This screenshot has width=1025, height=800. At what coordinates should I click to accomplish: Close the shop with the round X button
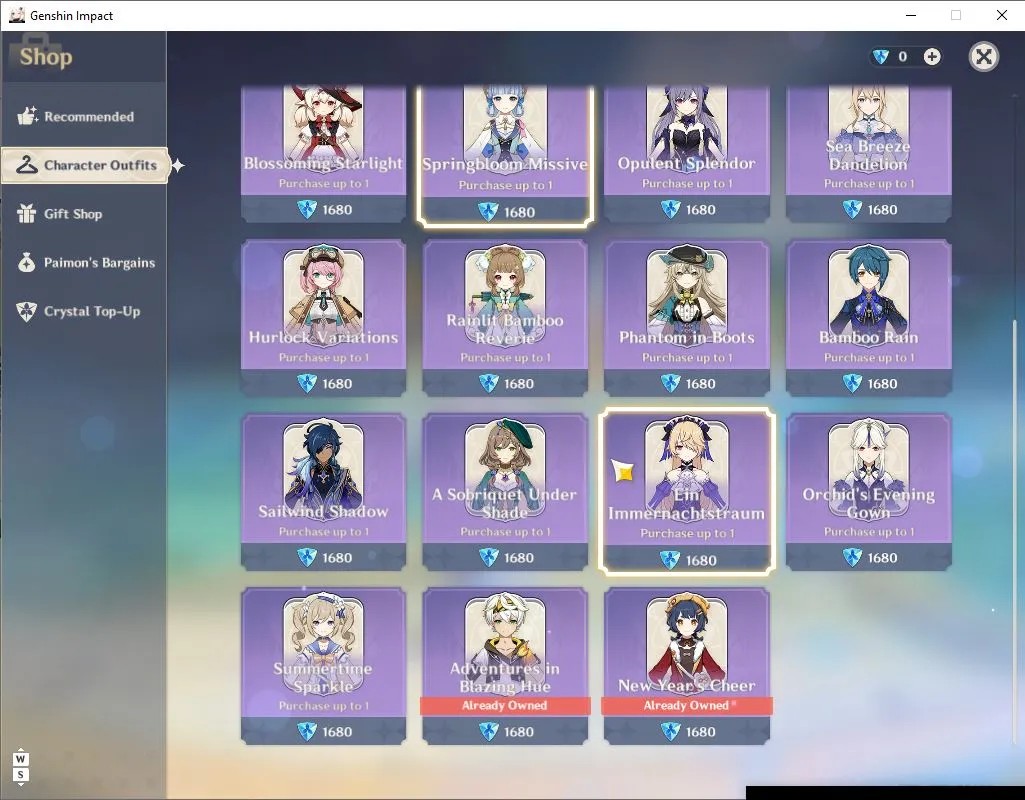coord(983,57)
